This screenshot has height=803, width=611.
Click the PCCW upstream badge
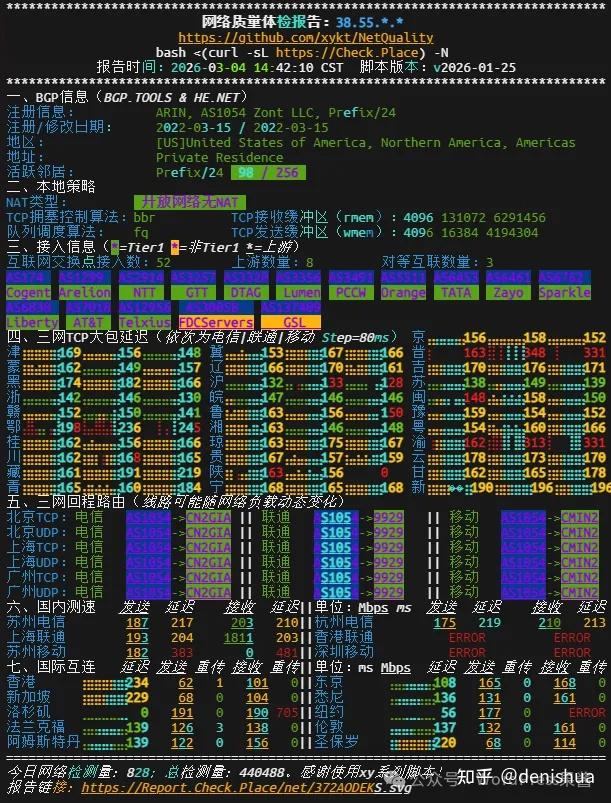point(351,292)
